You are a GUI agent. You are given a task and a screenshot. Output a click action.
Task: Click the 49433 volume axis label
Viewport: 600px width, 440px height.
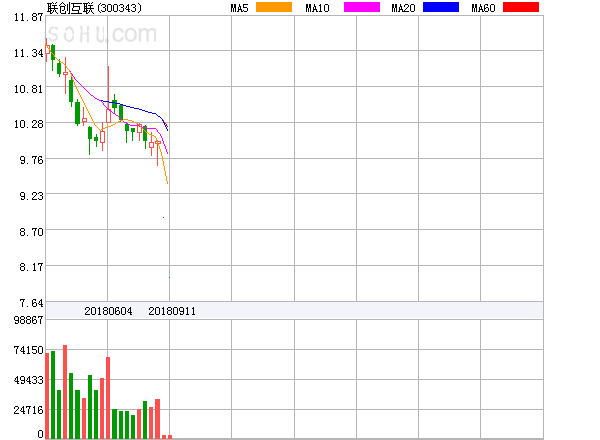pyautogui.click(x=21, y=381)
